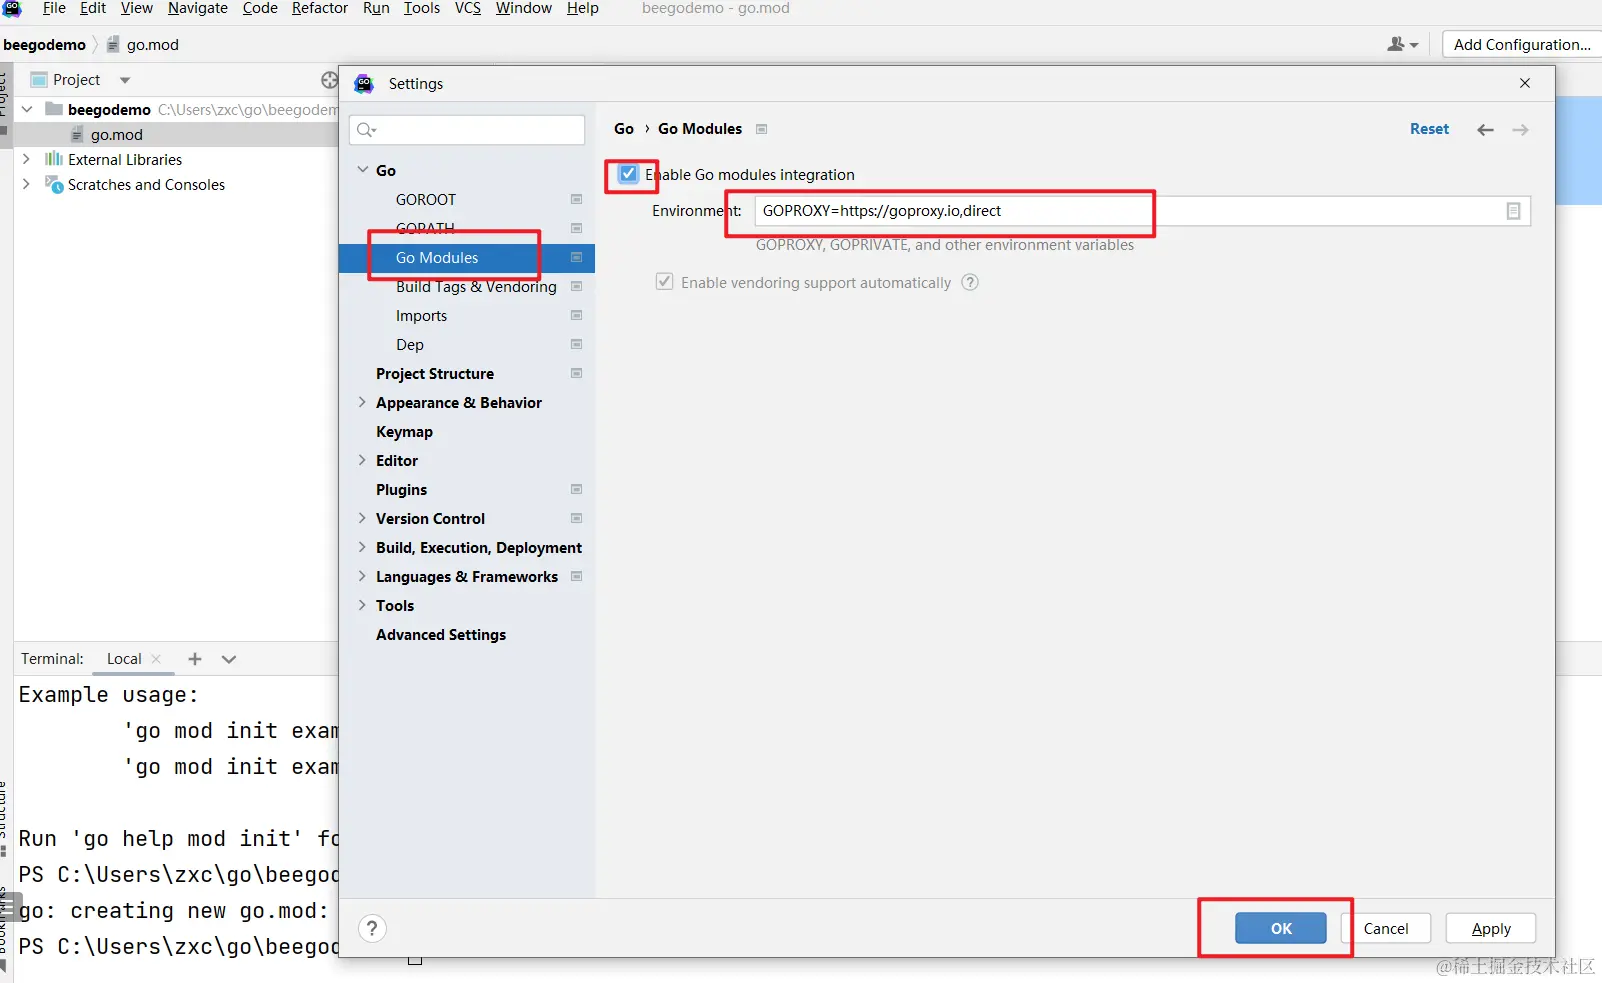Toggle Enable vendoring support automatically checkbox
The image size is (1602, 983).
664,282
